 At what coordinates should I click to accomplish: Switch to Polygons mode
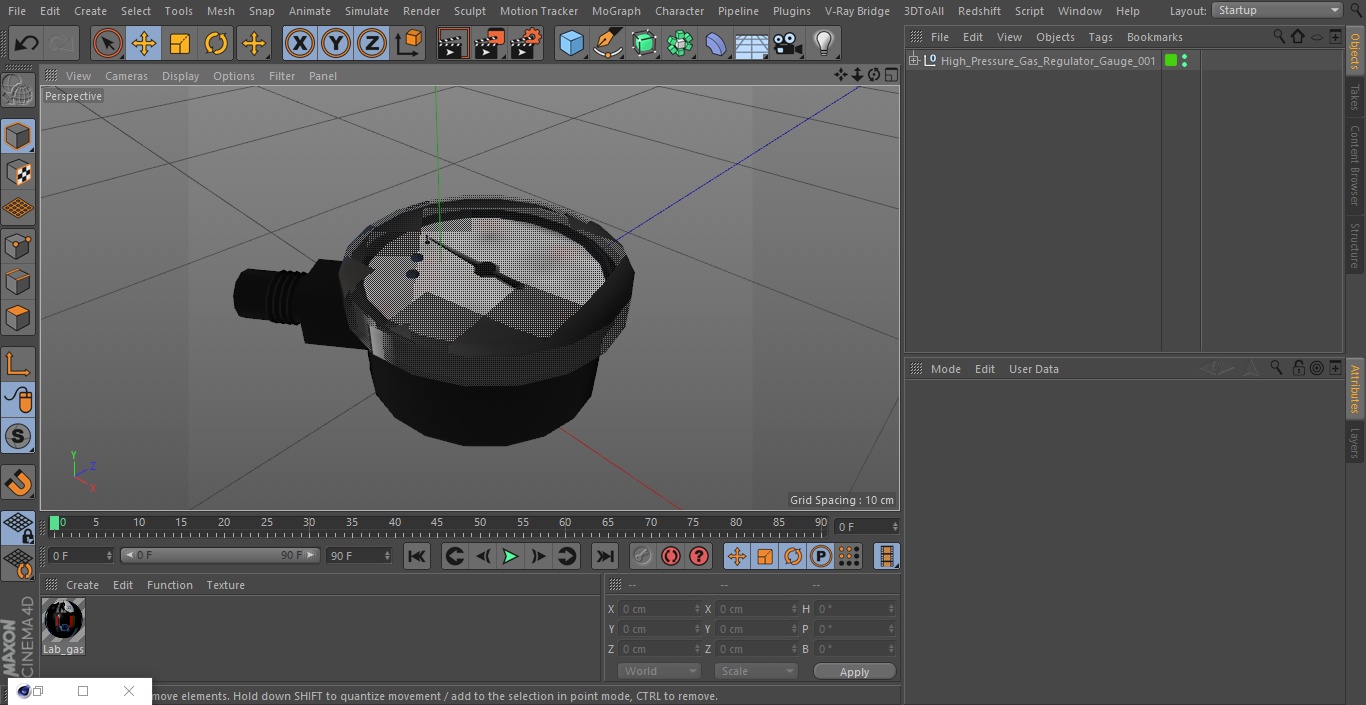[x=18, y=318]
